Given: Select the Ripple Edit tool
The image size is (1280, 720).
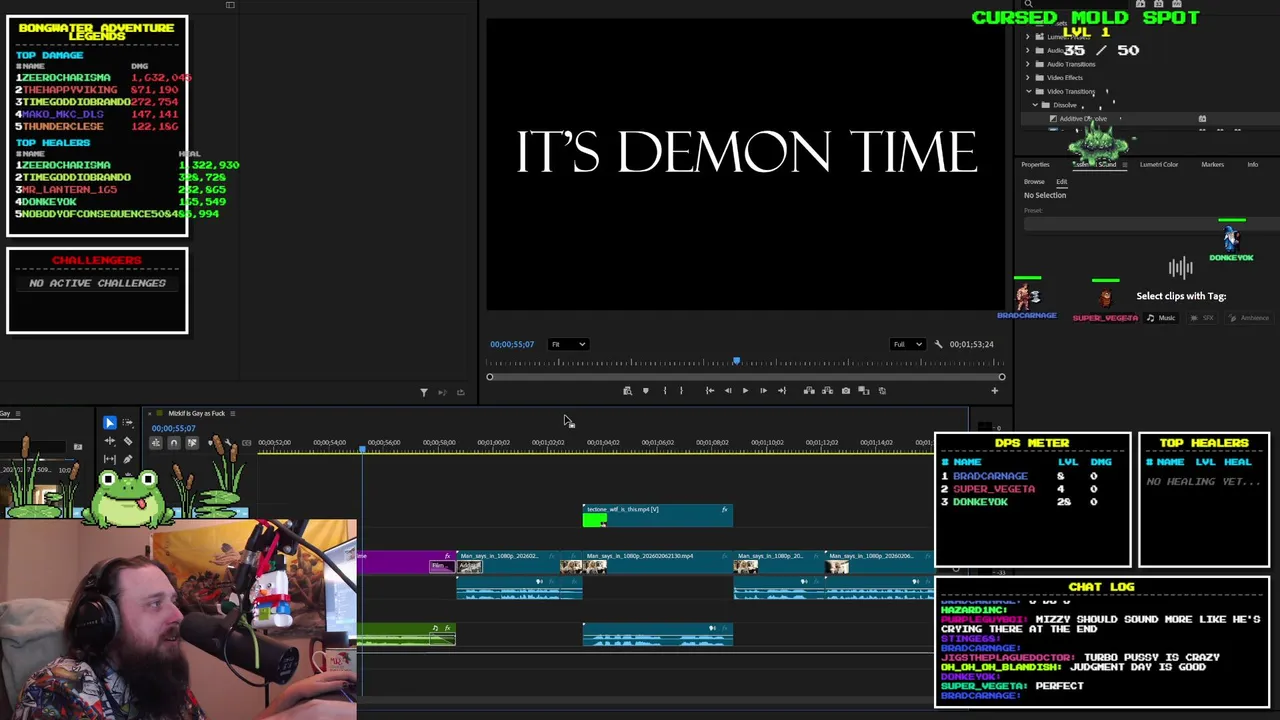Looking at the screenshot, I should pos(110,441).
